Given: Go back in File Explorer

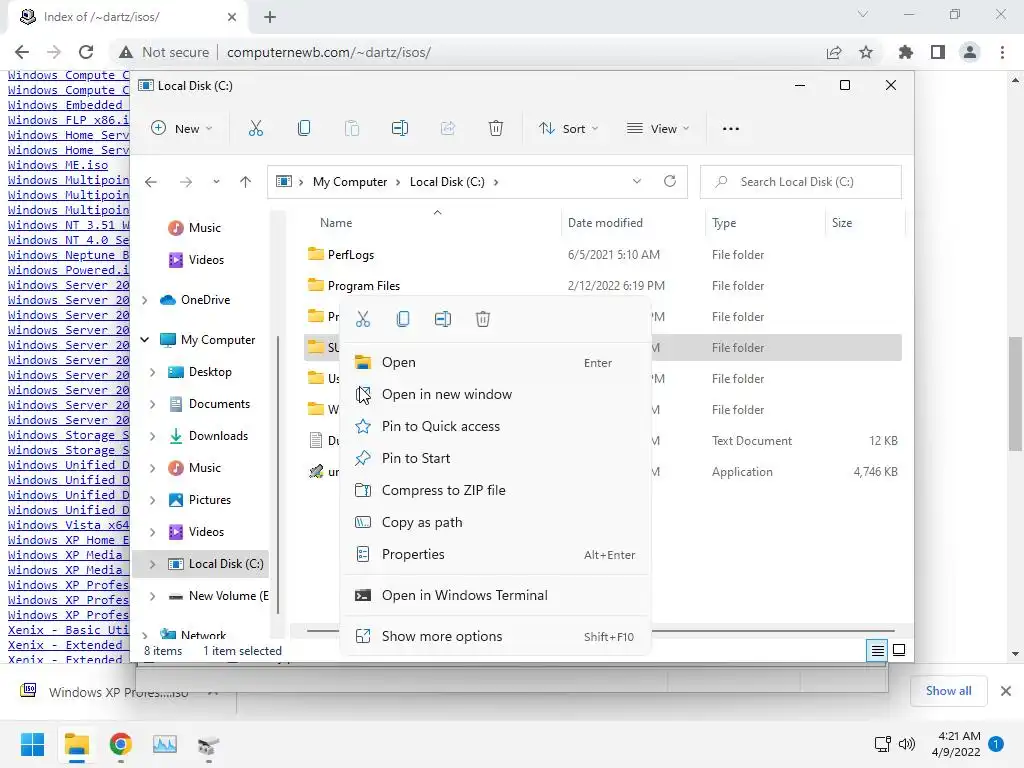Looking at the screenshot, I should pyautogui.click(x=151, y=182).
